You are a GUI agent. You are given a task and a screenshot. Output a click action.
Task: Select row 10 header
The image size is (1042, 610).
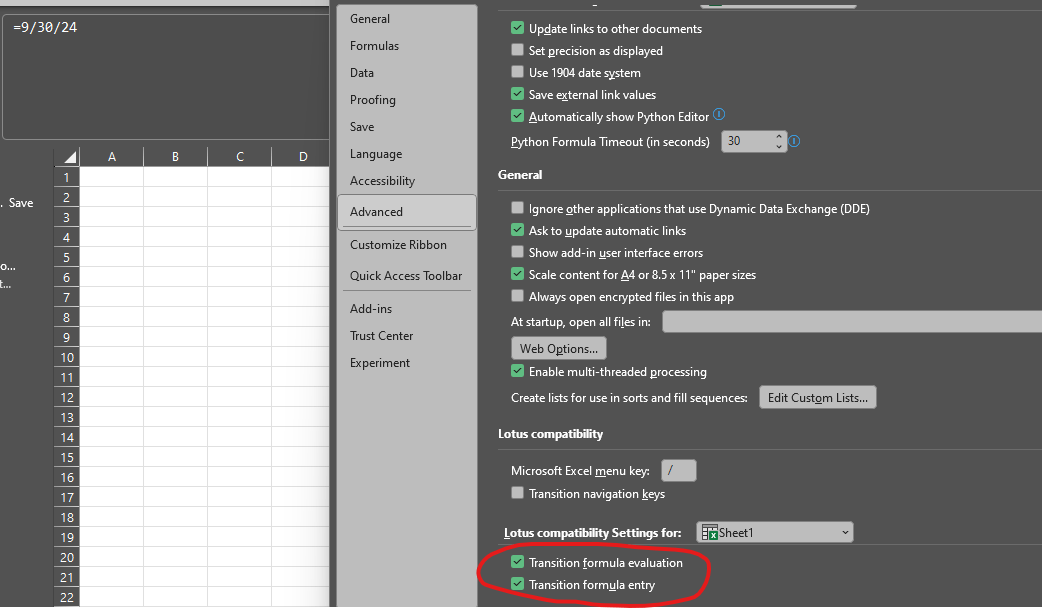(66, 357)
